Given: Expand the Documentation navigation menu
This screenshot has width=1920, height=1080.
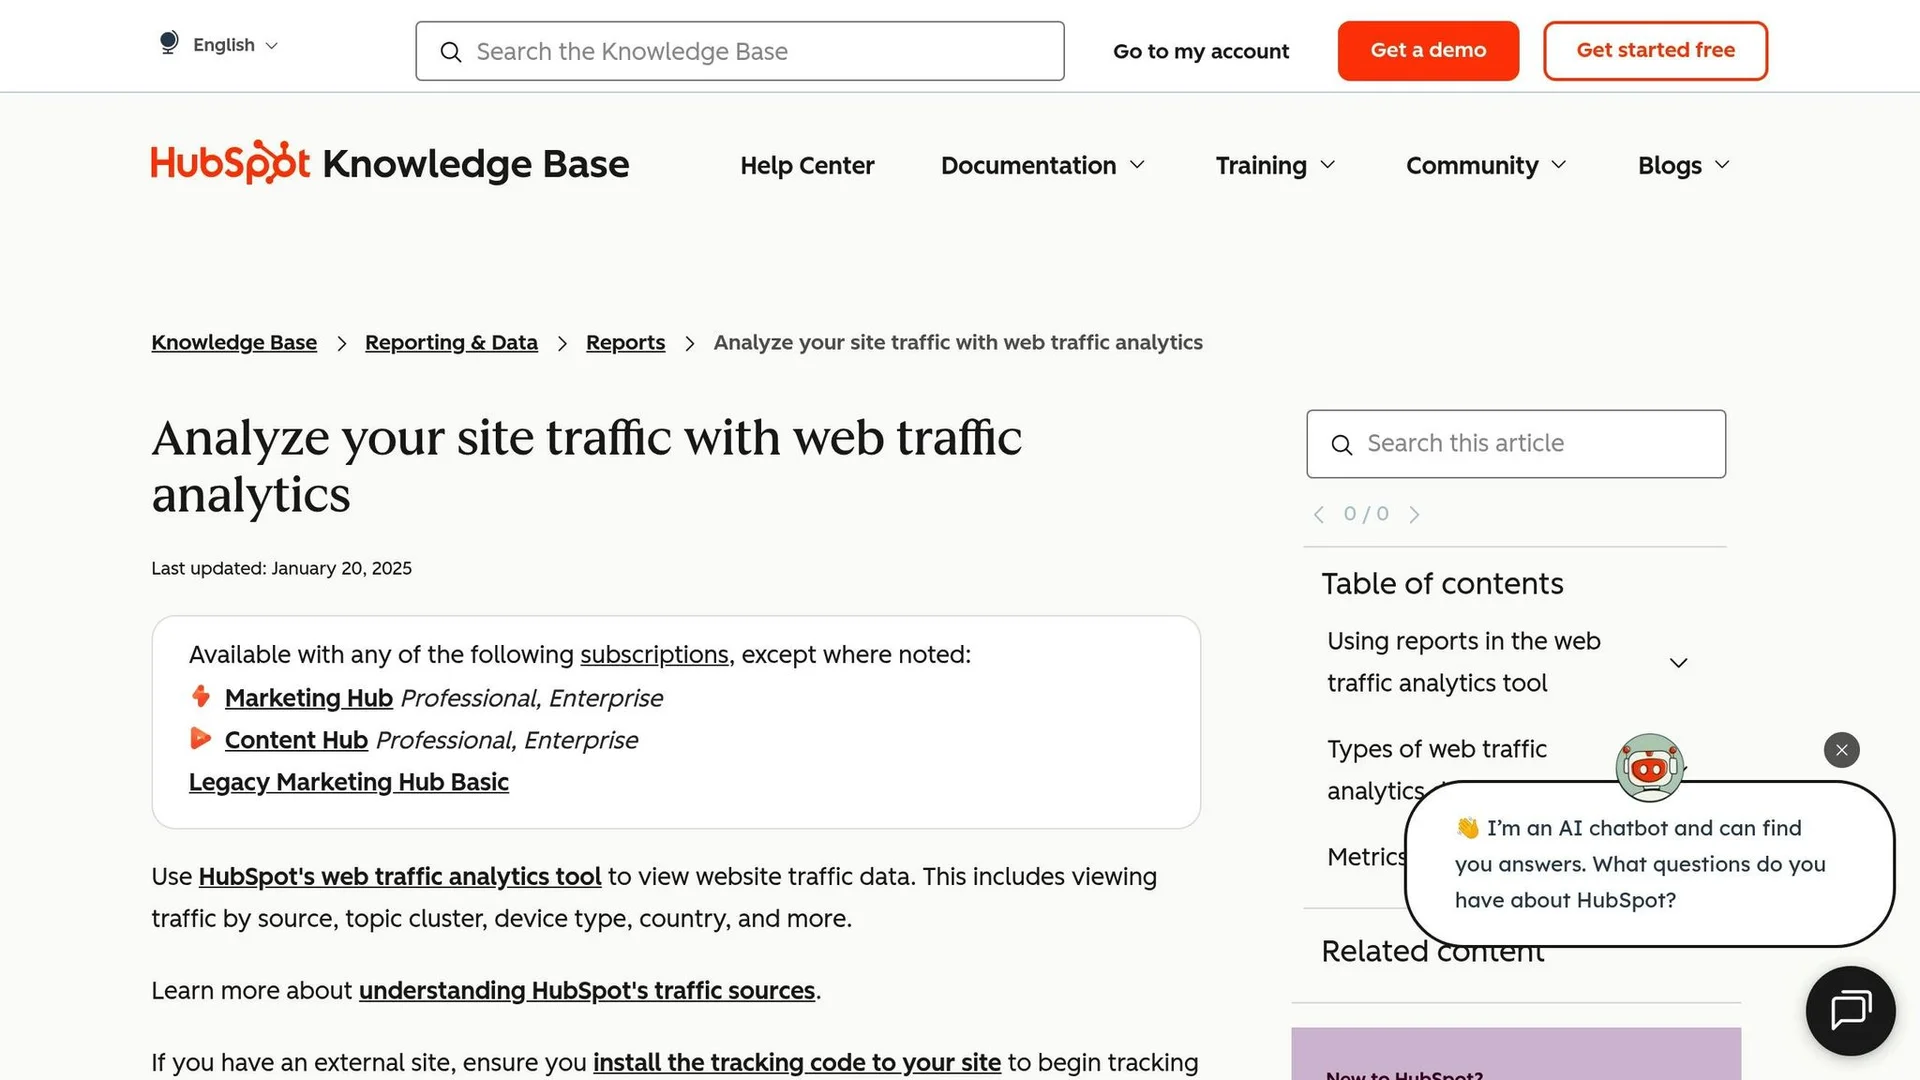Looking at the screenshot, I should tap(1042, 165).
